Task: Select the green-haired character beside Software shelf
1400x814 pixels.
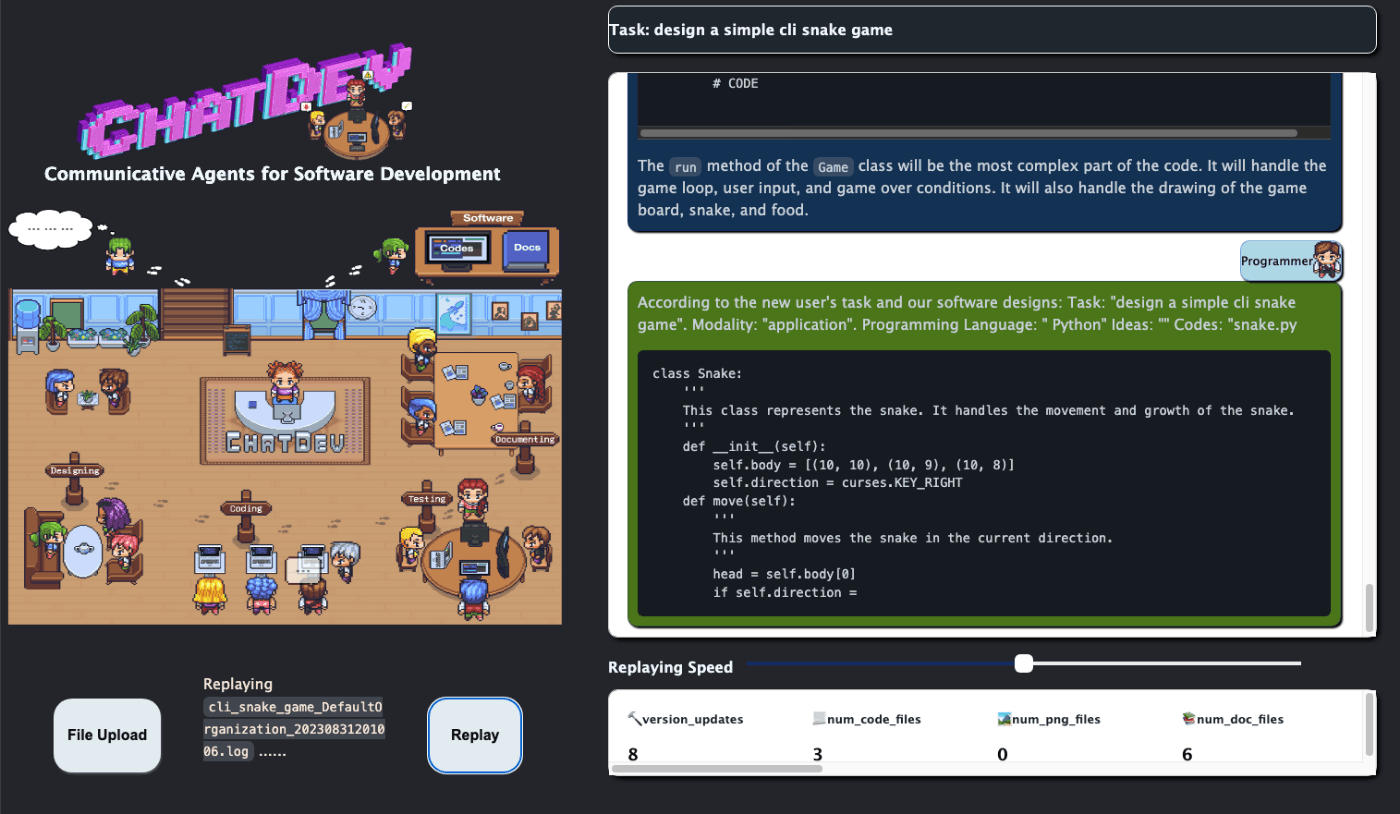Action: pos(393,255)
